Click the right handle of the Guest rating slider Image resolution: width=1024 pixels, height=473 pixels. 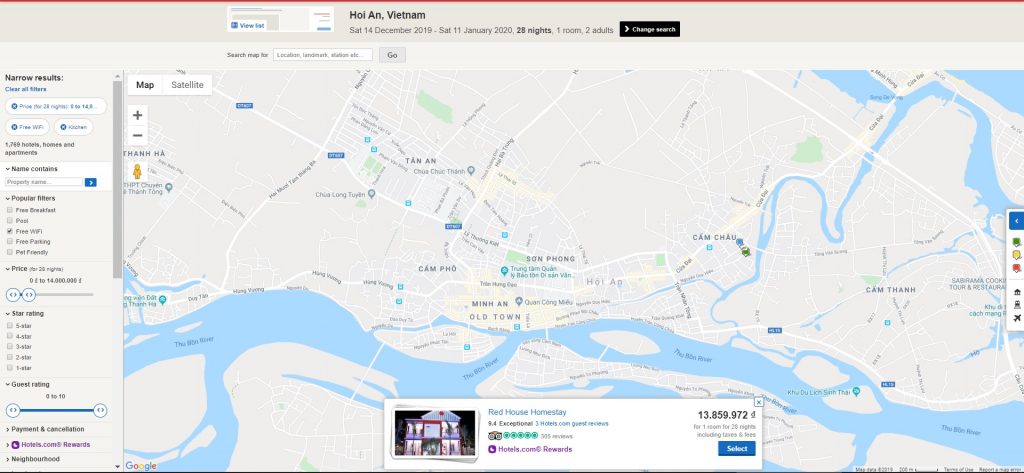tap(100, 410)
